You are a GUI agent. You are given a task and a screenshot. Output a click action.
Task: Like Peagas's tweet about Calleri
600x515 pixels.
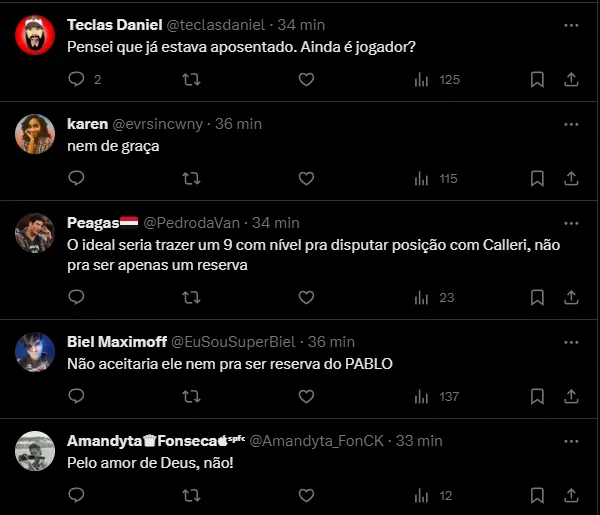click(306, 298)
